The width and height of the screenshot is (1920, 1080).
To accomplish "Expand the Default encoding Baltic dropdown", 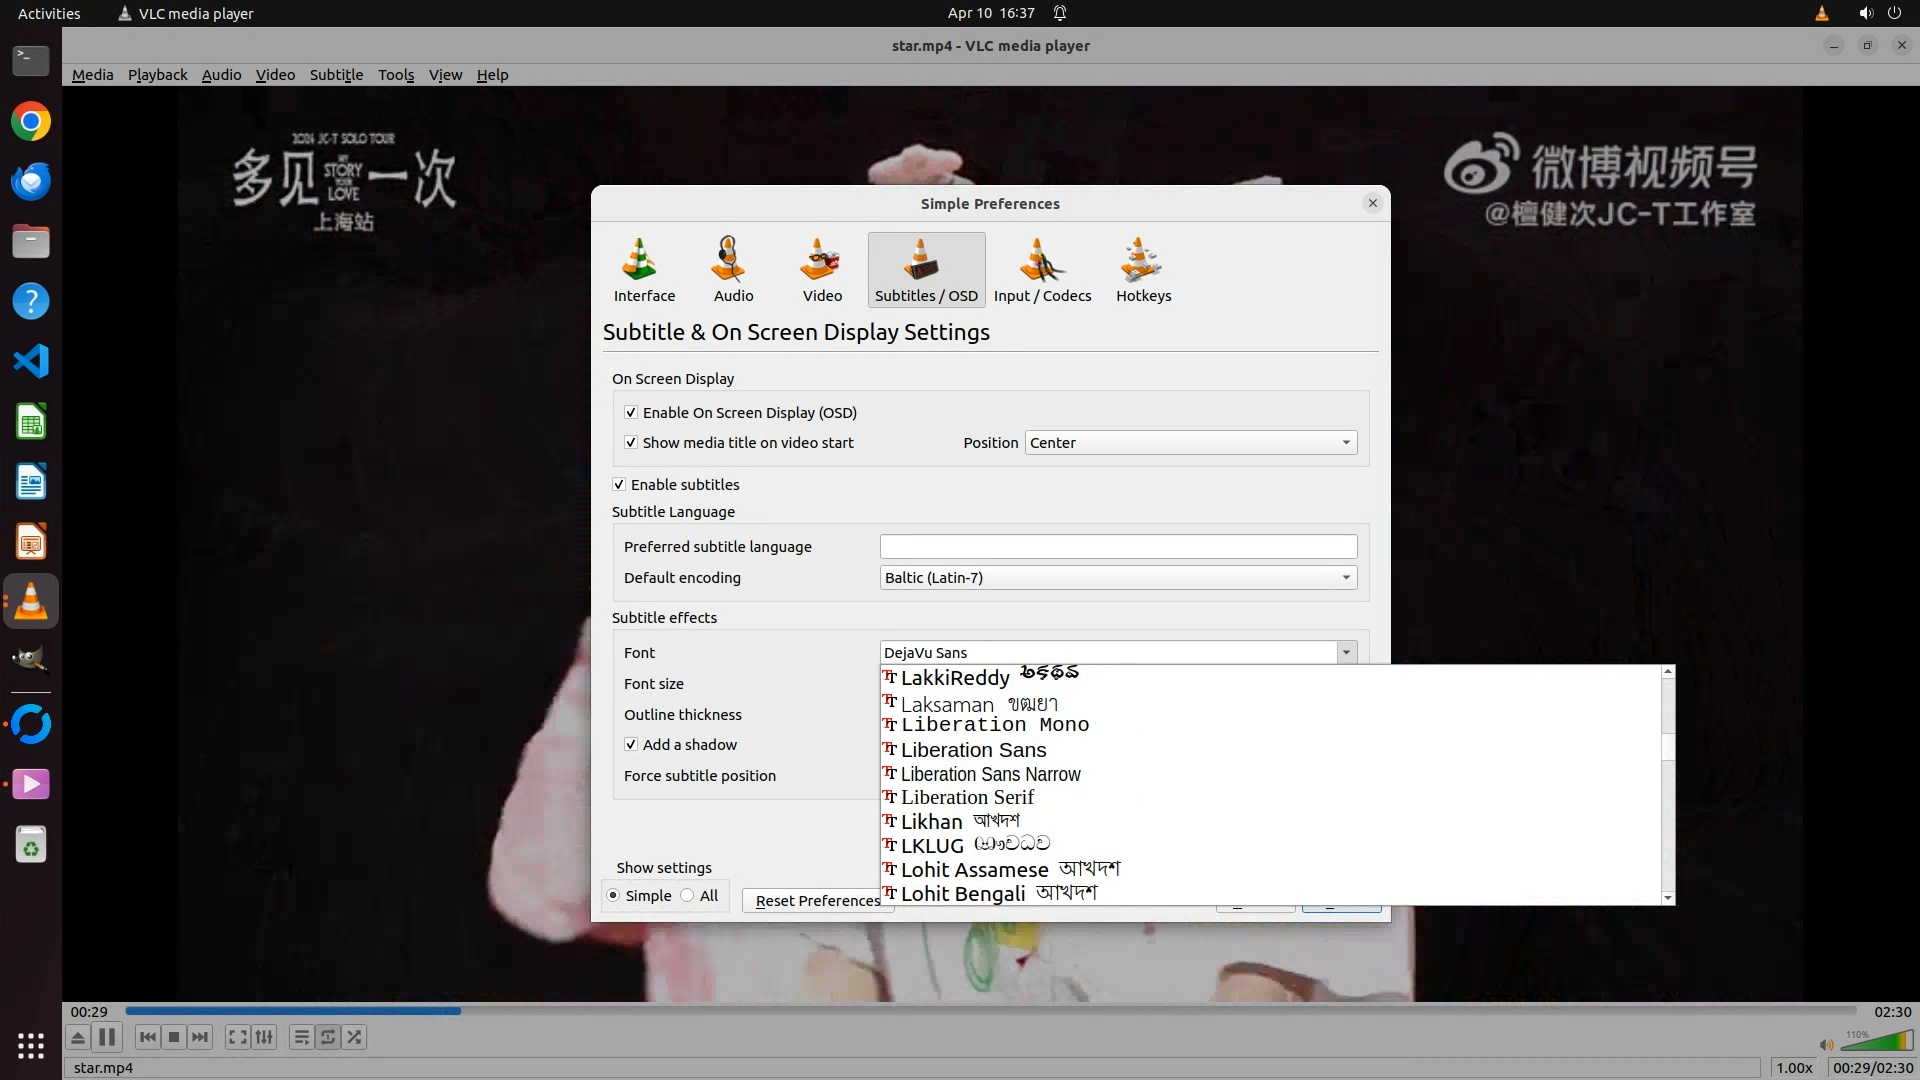I will (1117, 578).
